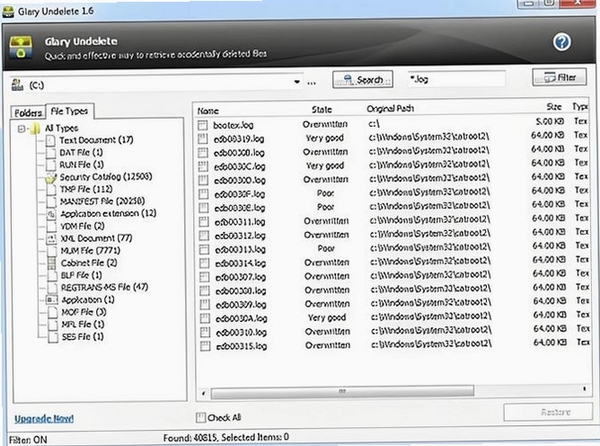Click the Application extension type icon
This screenshot has width=600, height=446.
(51, 214)
